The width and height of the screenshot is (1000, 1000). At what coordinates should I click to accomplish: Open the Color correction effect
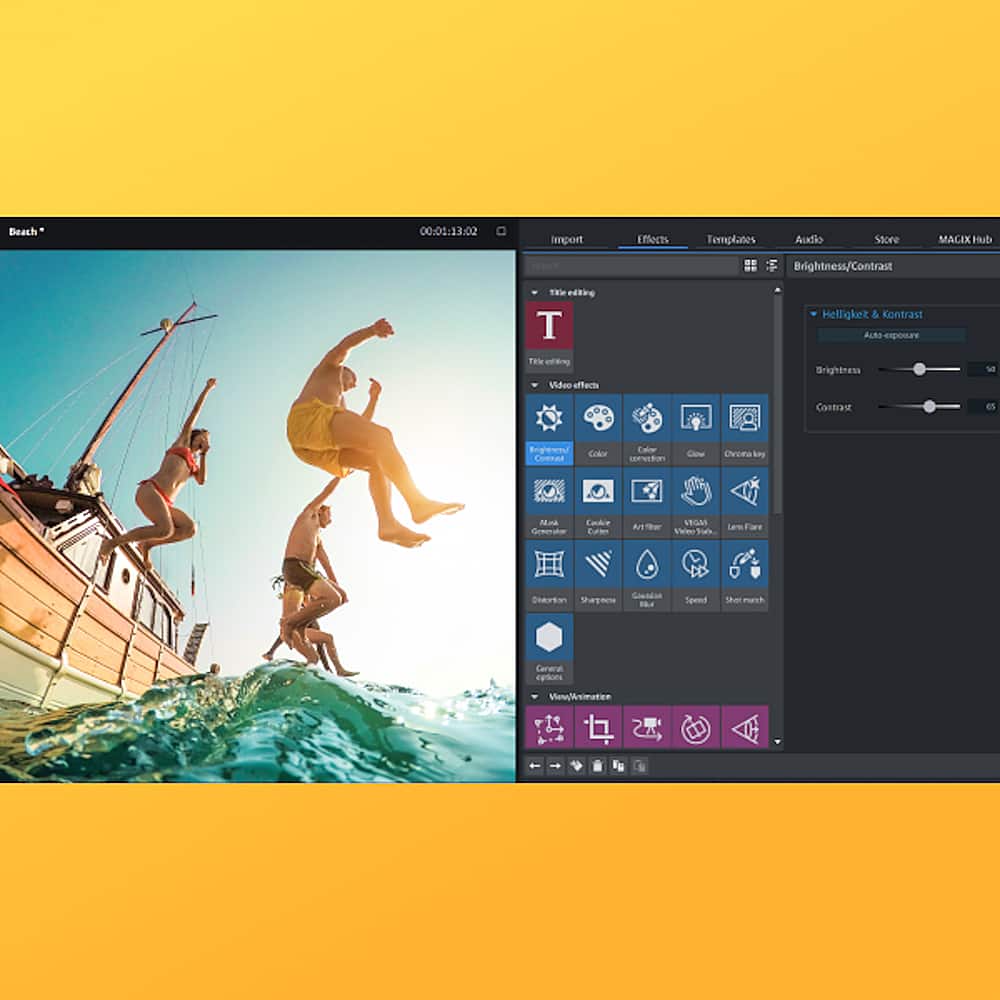[x=647, y=429]
